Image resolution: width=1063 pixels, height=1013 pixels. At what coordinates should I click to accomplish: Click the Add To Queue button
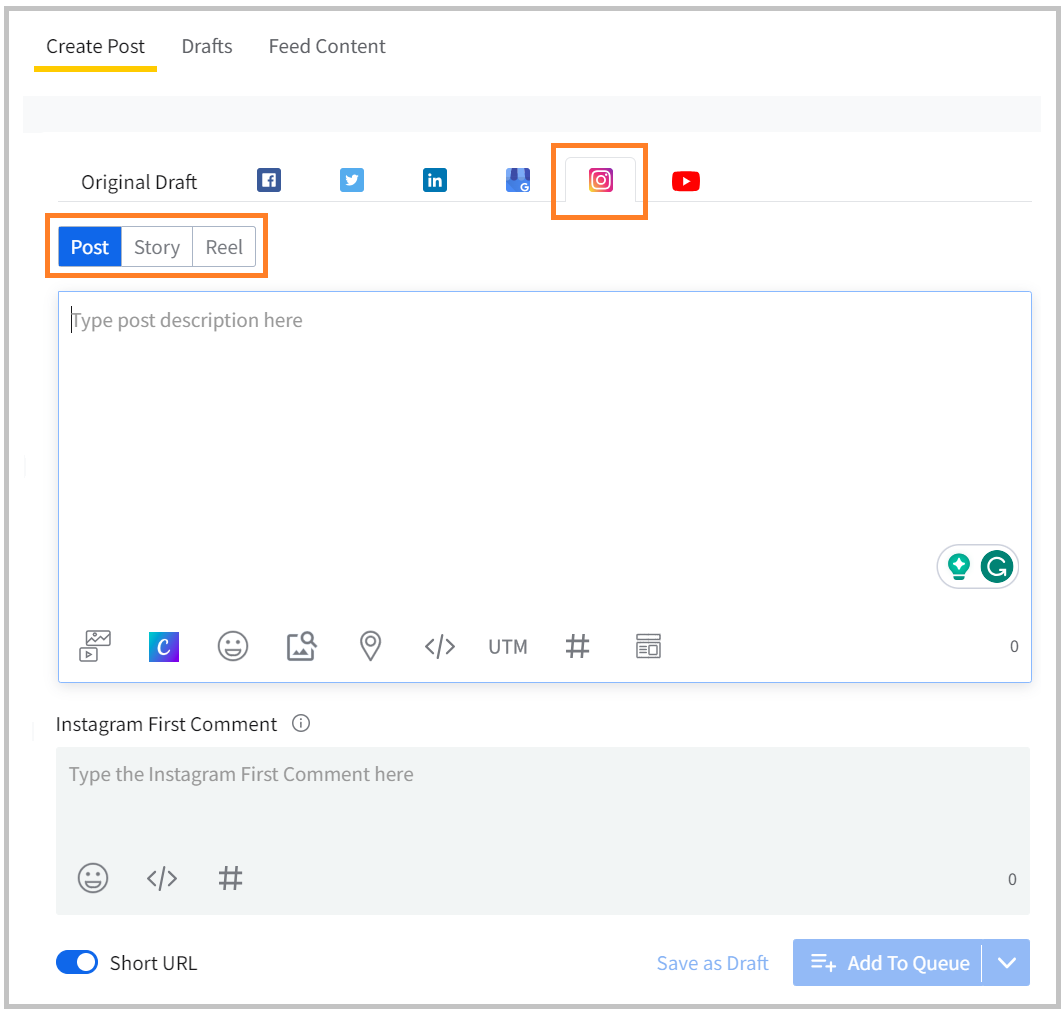(888, 963)
